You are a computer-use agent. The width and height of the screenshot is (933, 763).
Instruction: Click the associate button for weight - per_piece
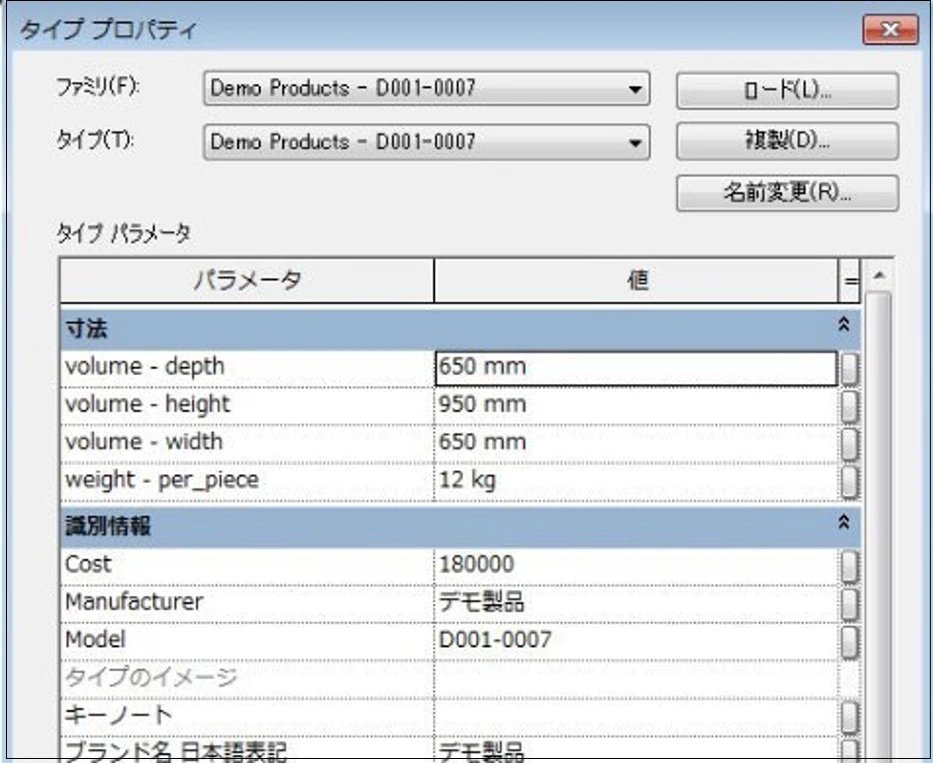tap(850, 481)
